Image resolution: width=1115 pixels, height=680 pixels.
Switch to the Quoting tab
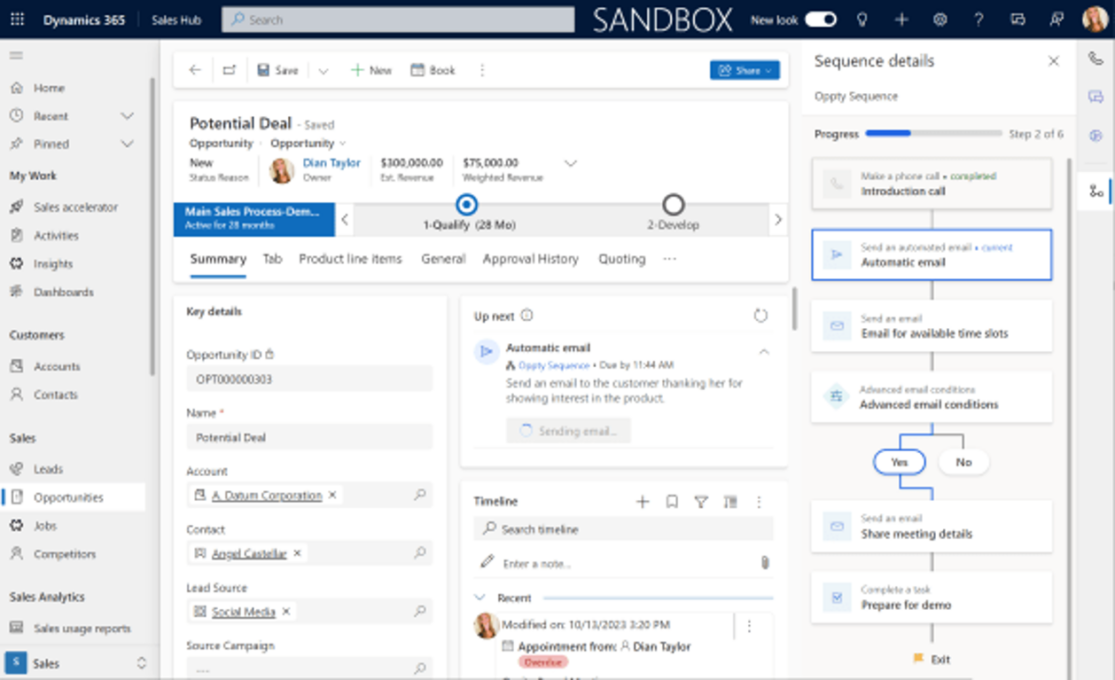621,259
